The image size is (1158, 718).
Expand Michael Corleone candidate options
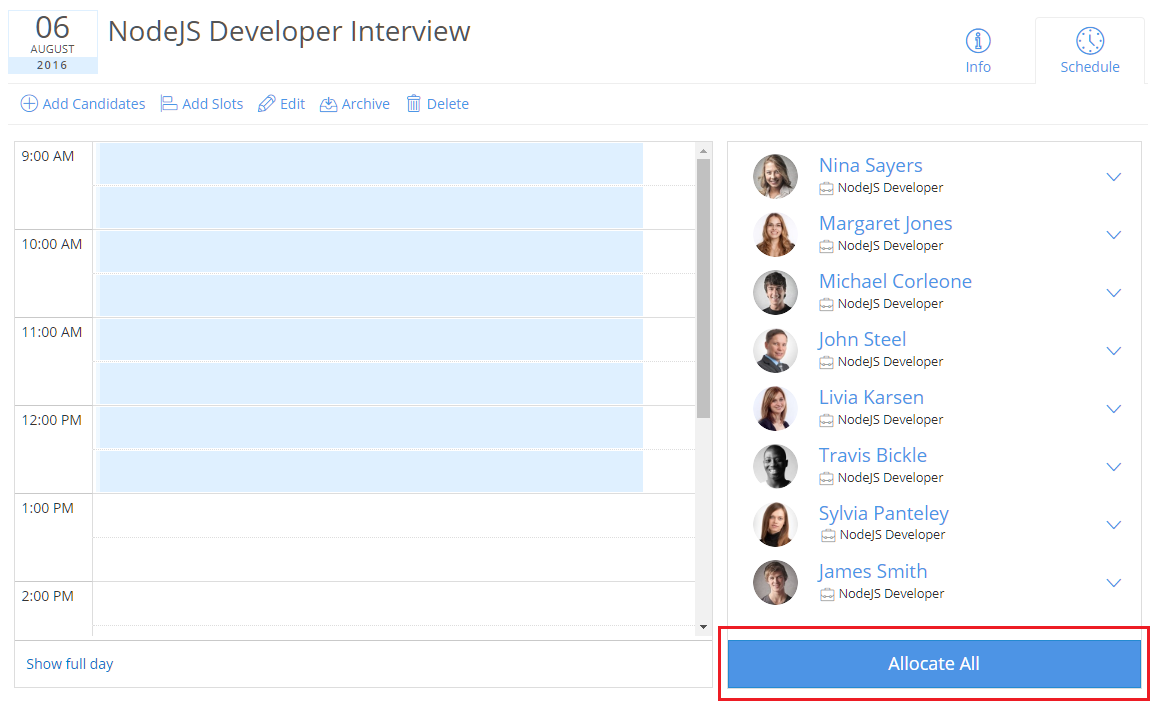[x=1114, y=293]
